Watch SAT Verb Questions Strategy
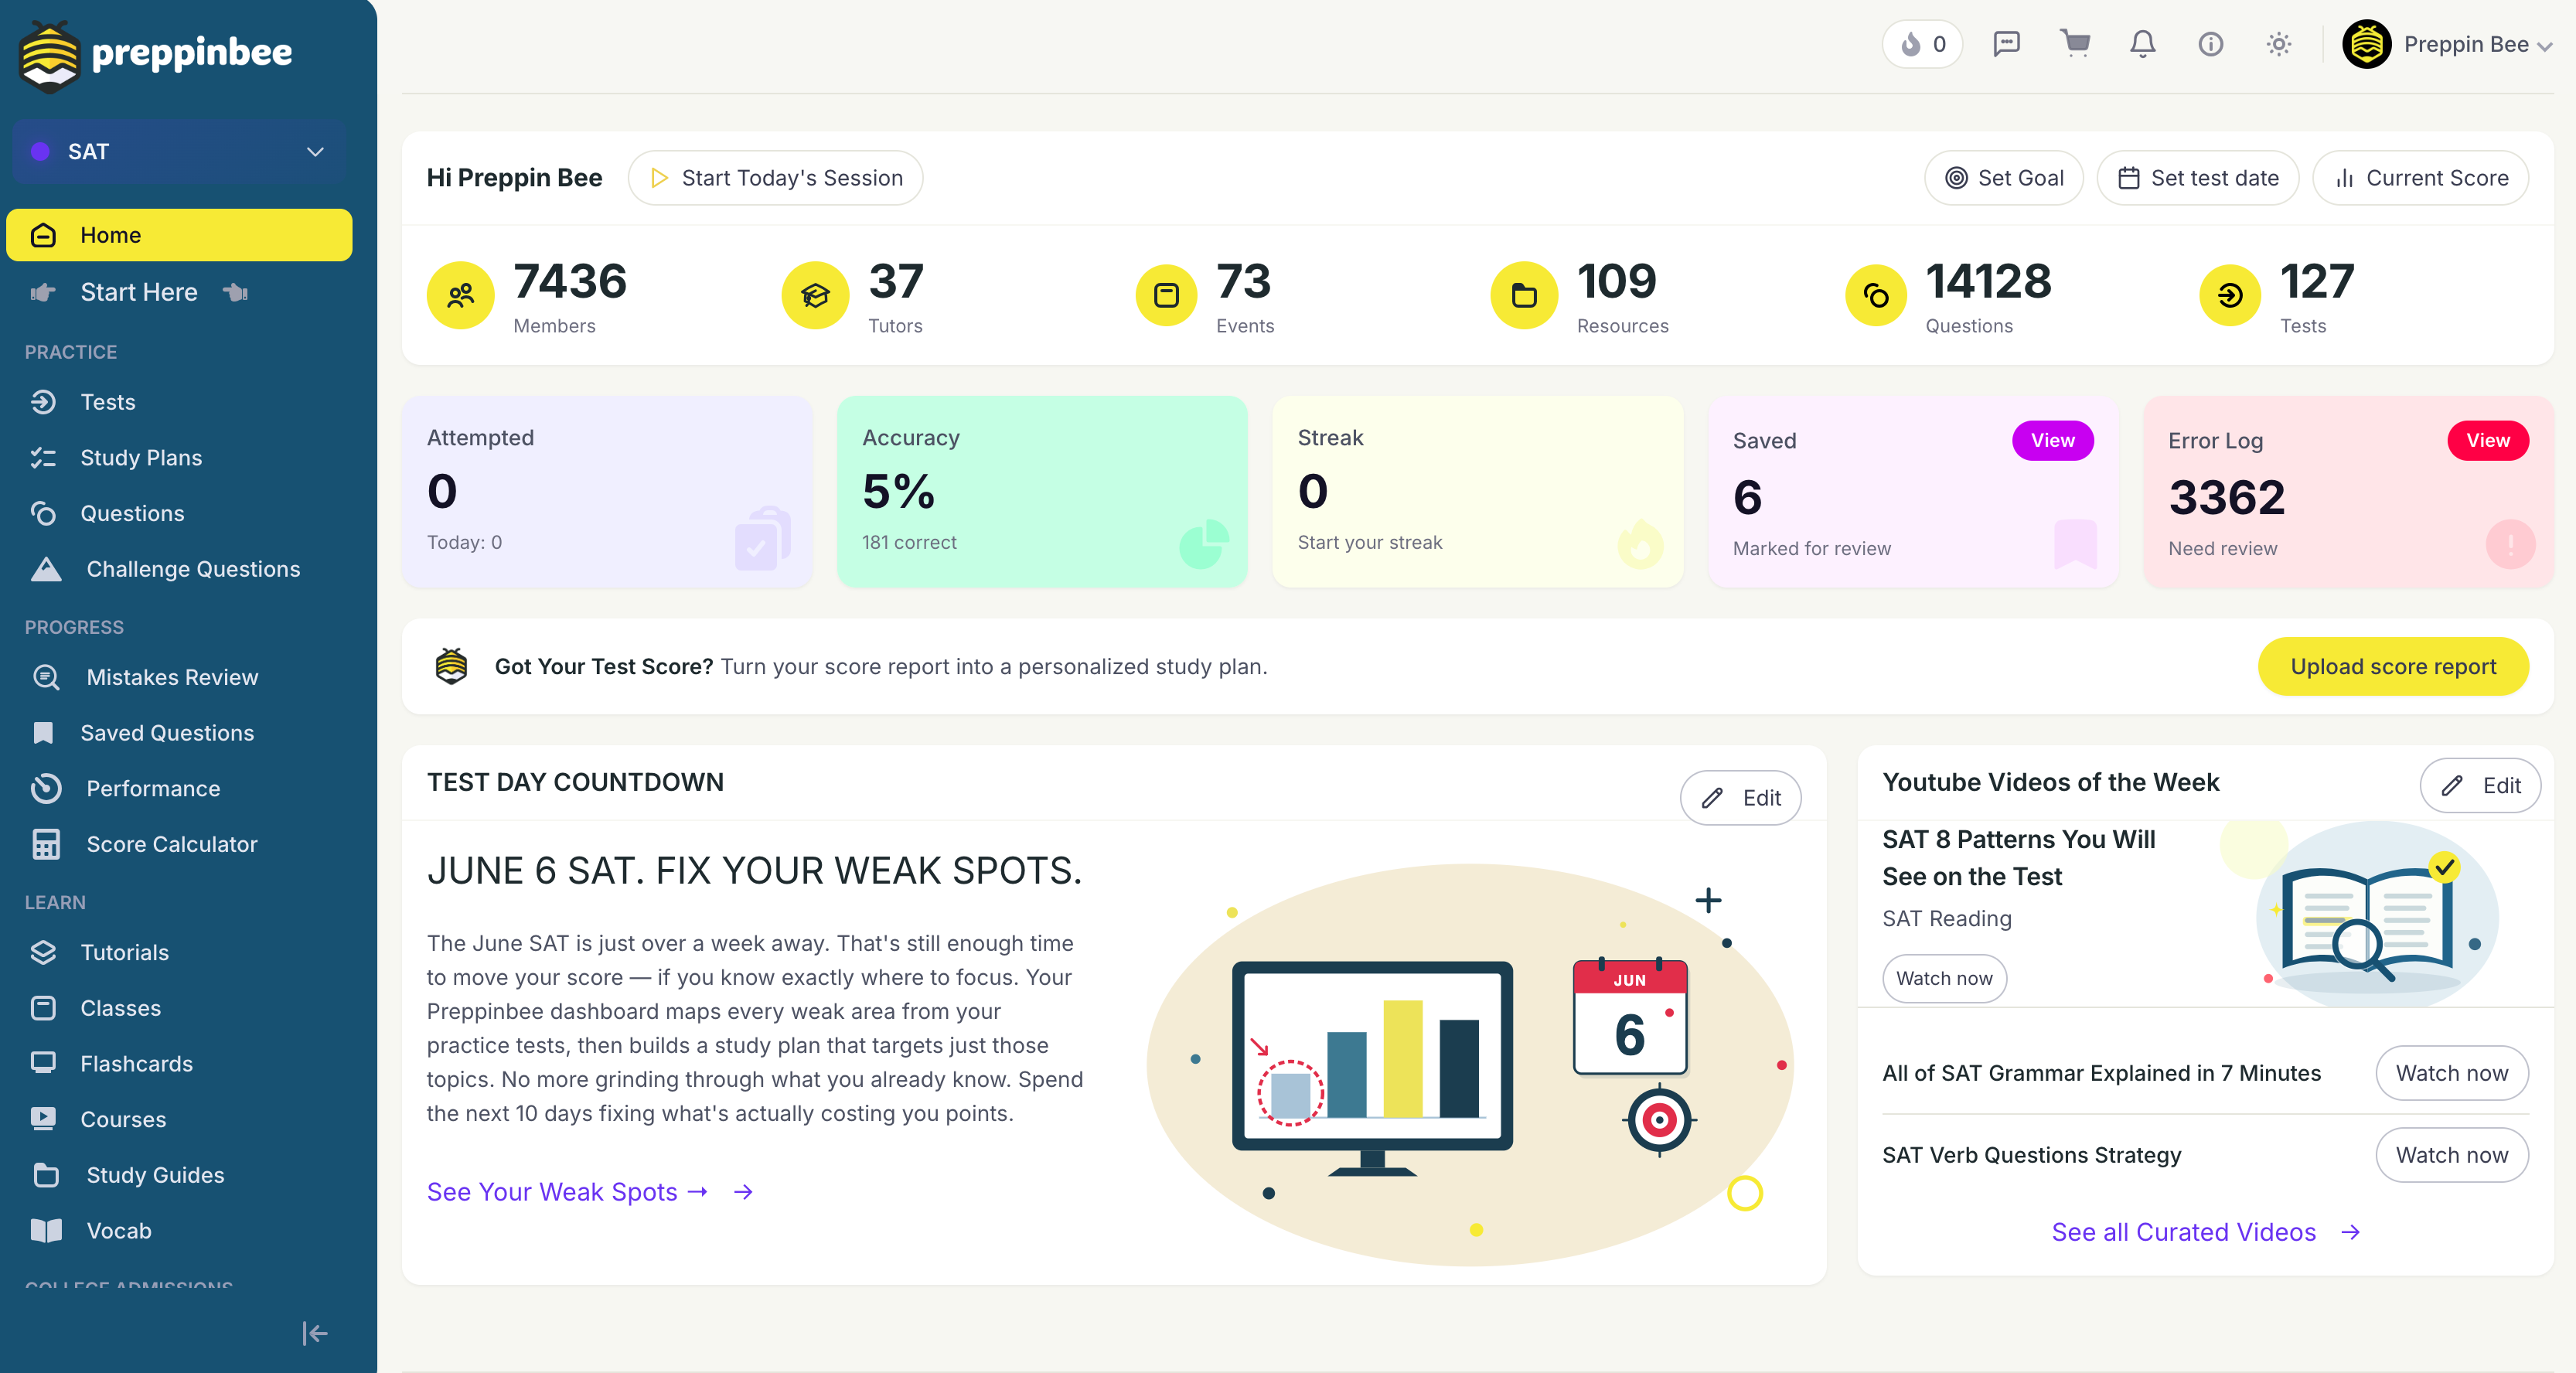 coord(2452,1156)
